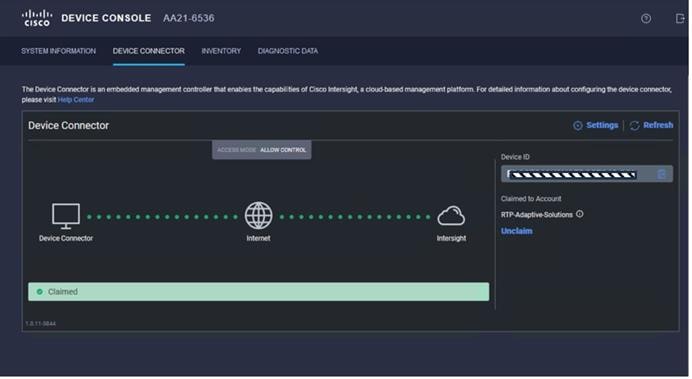Click the Internet label under the globe
Viewport: 692px width, 379px height.
(259, 238)
